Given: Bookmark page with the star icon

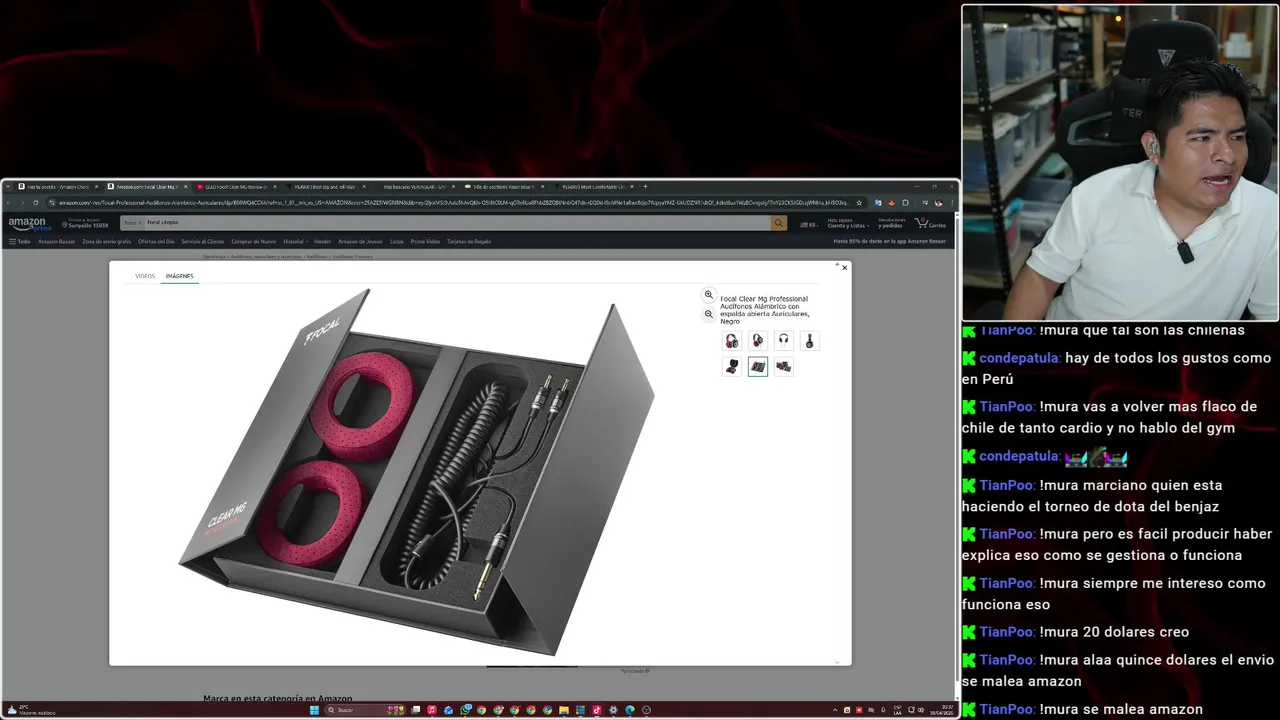Looking at the screenshot, I should pyautogui.click(x=859, y=202).
